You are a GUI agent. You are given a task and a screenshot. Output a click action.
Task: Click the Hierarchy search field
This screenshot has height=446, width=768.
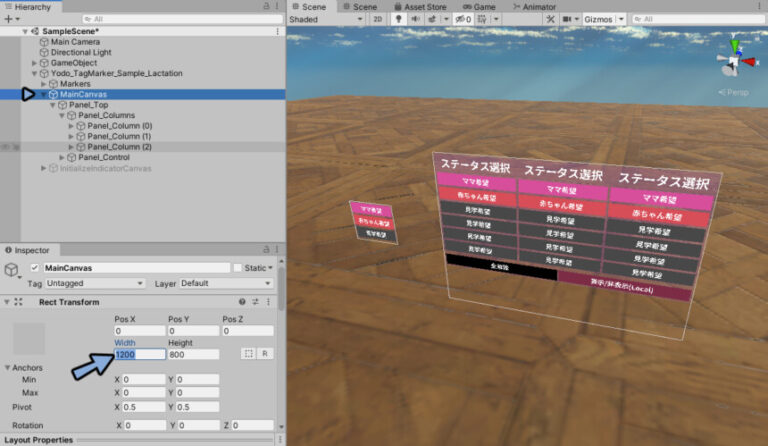(182, 19)
